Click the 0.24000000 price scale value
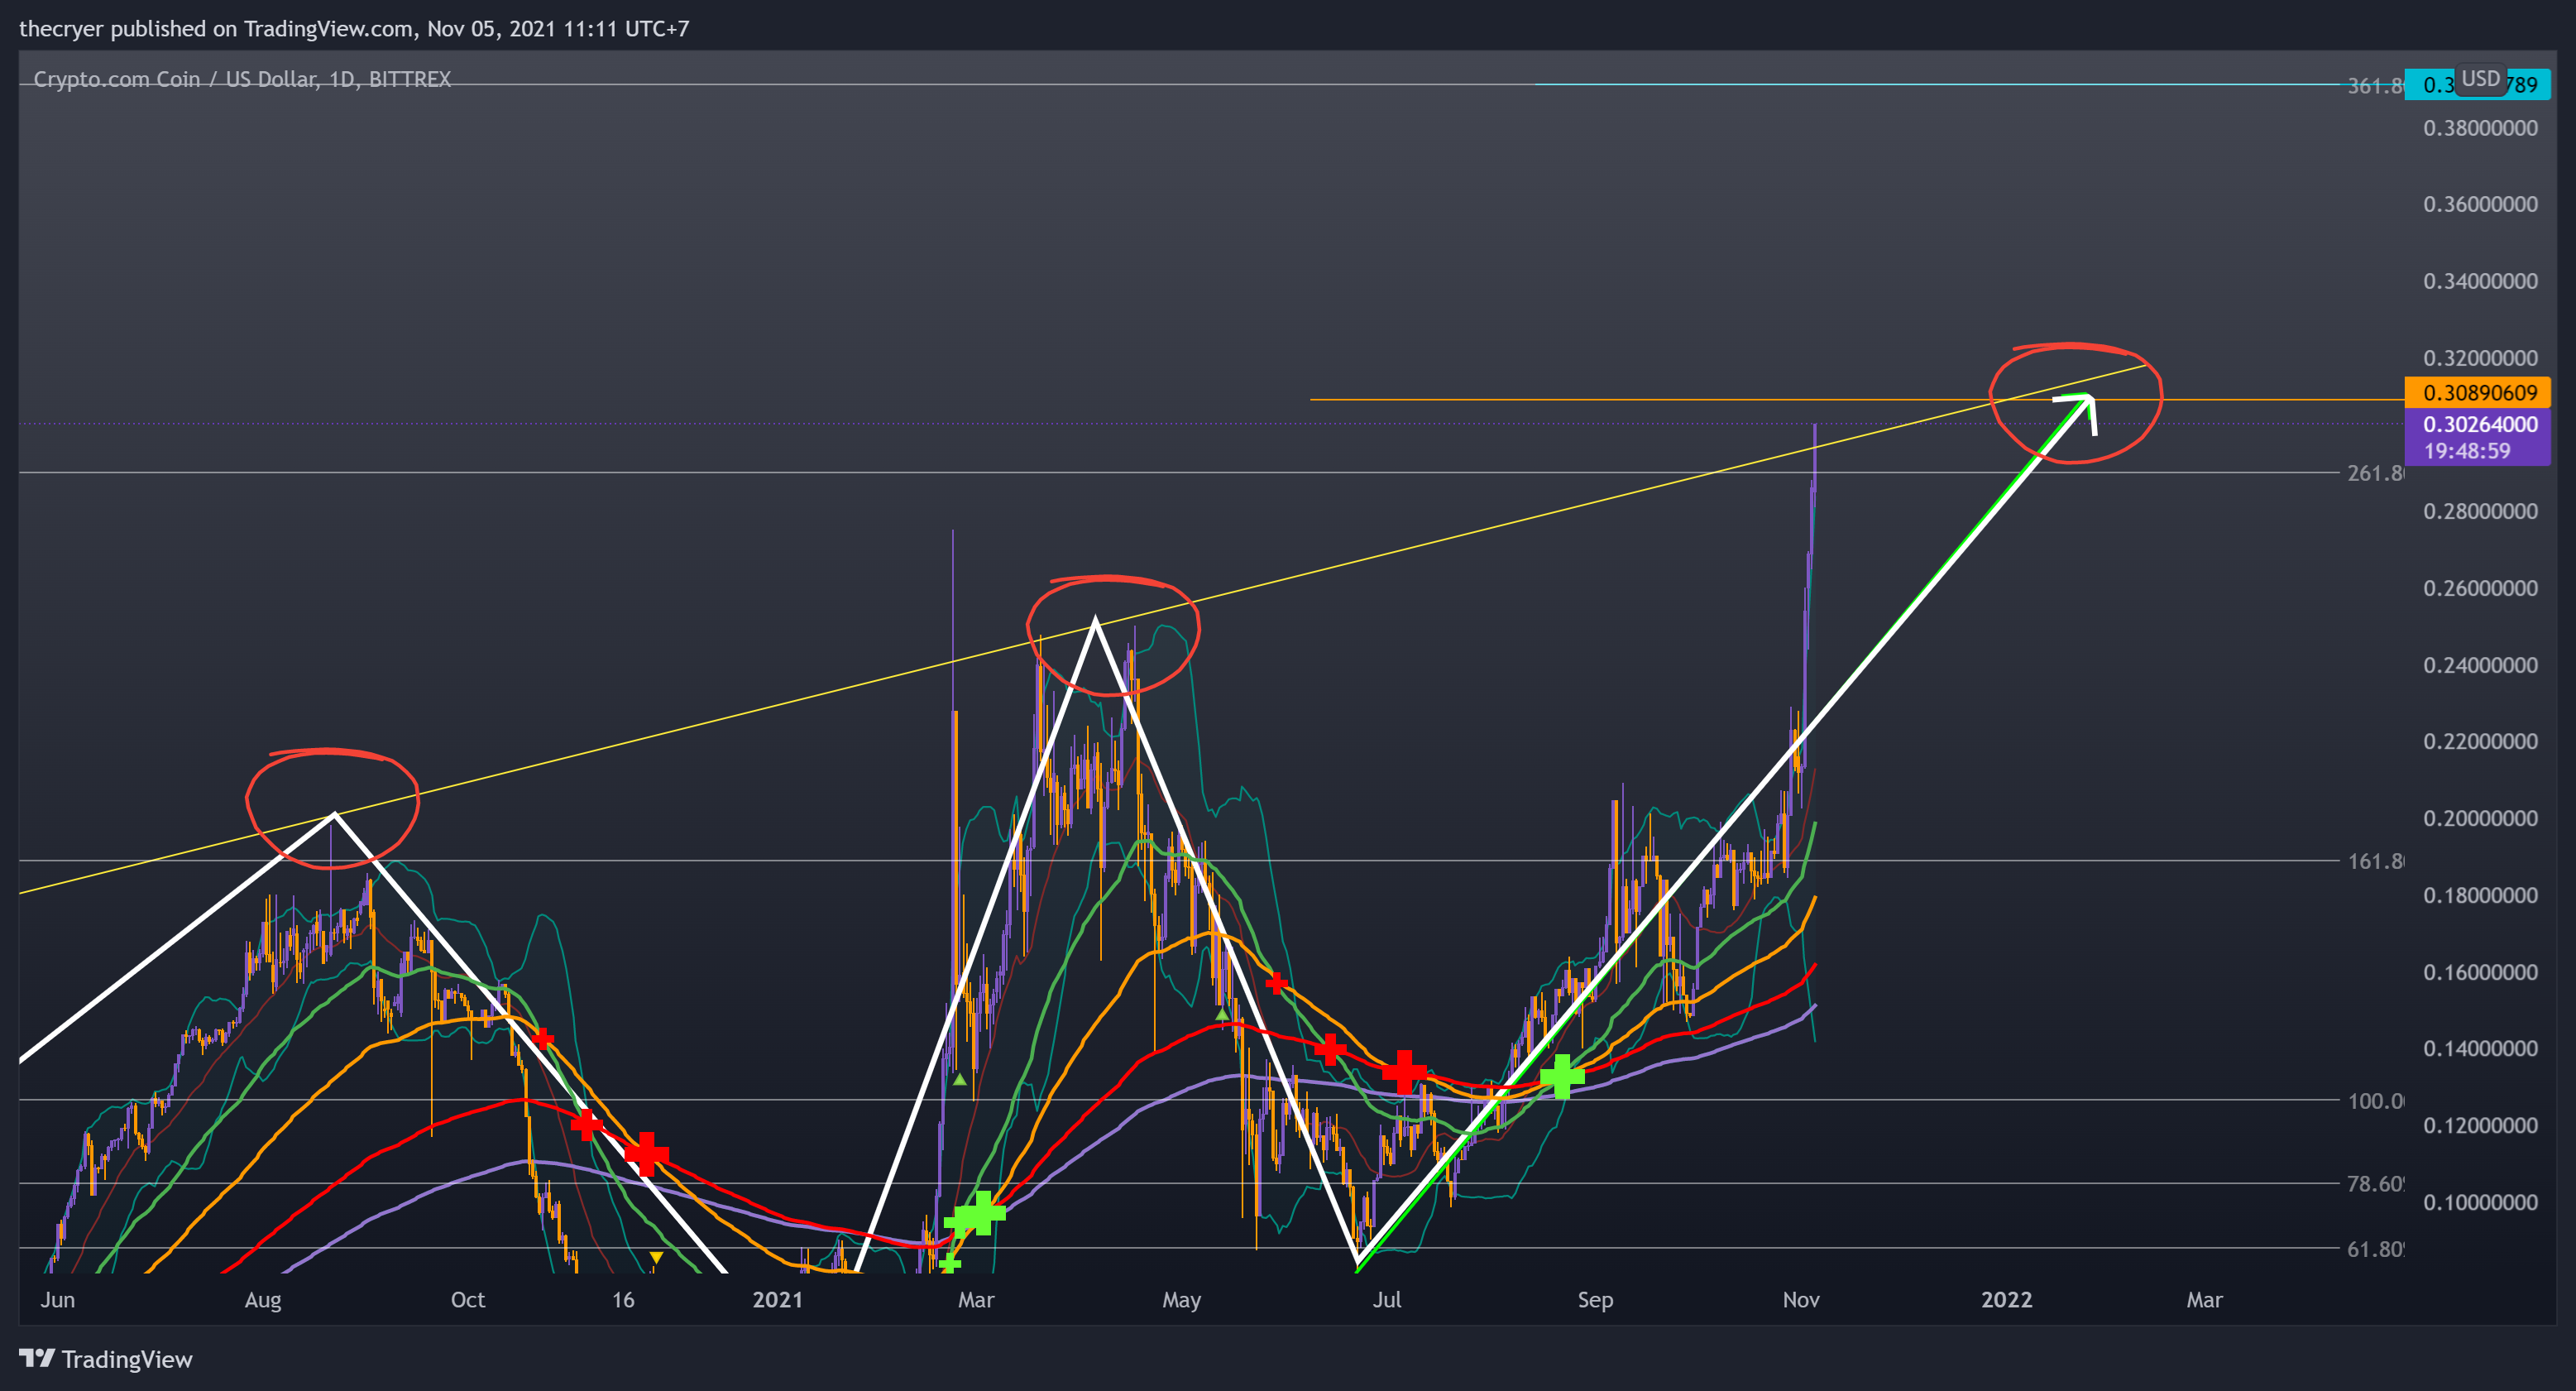Image resolution: width=2576 pixels, height=1391 pixels. (x=2480, y=665)
